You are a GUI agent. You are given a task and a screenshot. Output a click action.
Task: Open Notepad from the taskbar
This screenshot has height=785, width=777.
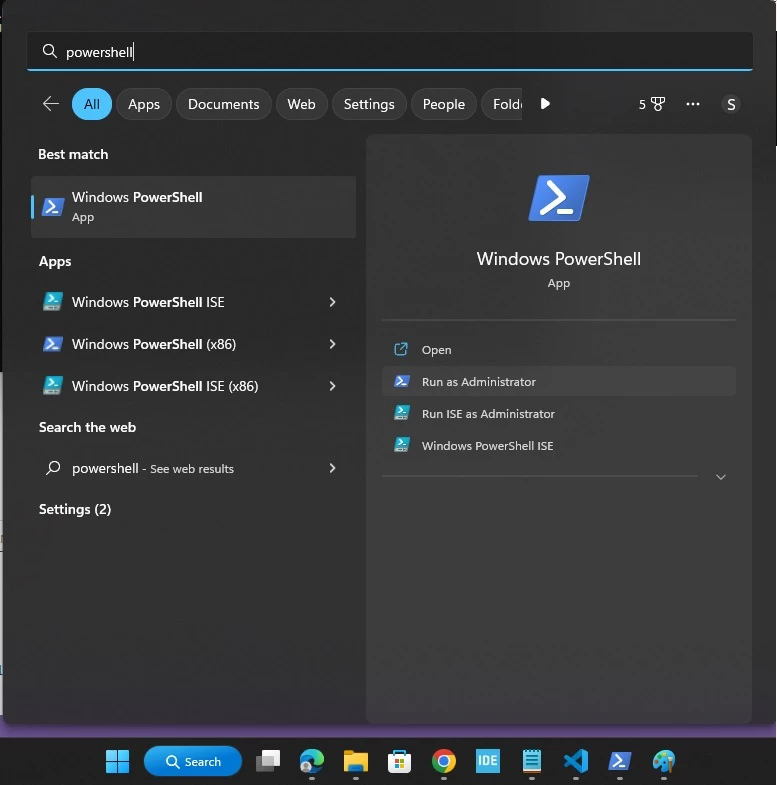[532, 761]
